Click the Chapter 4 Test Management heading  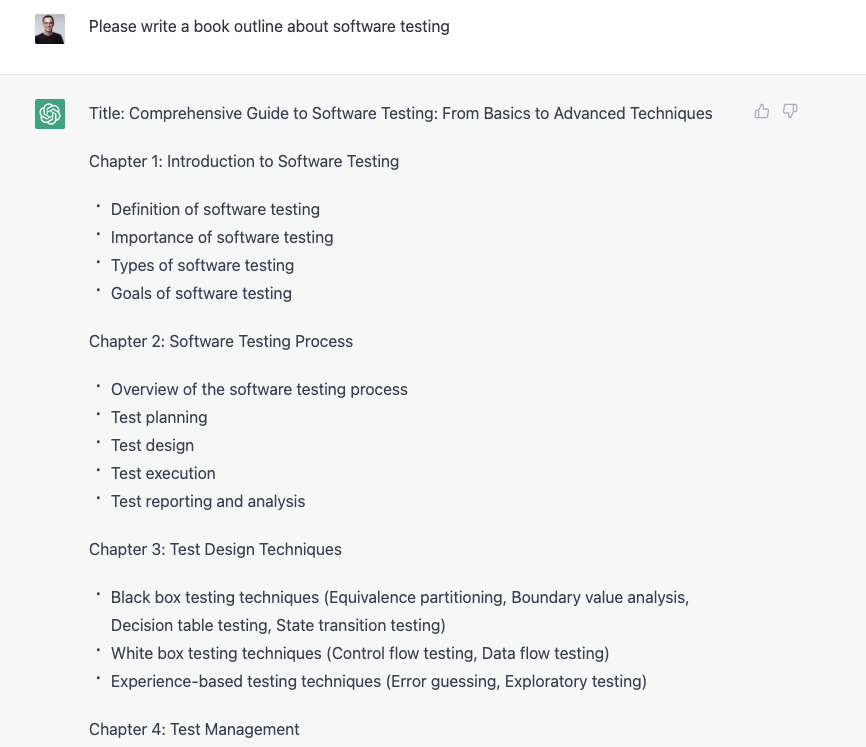point(194,730)
